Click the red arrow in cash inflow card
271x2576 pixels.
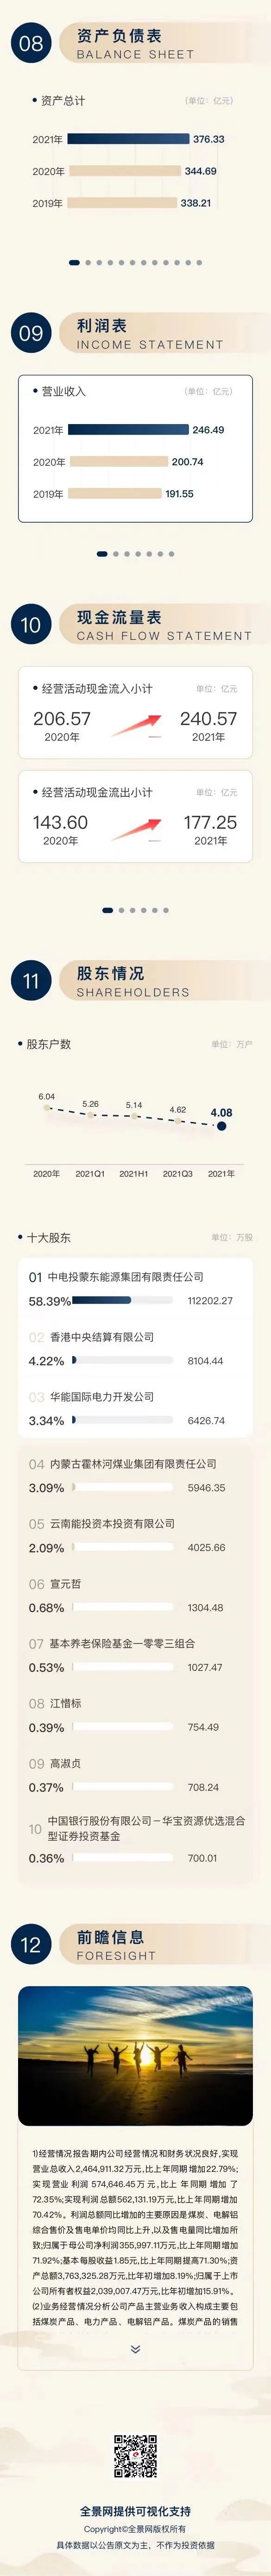pos(136,724)
